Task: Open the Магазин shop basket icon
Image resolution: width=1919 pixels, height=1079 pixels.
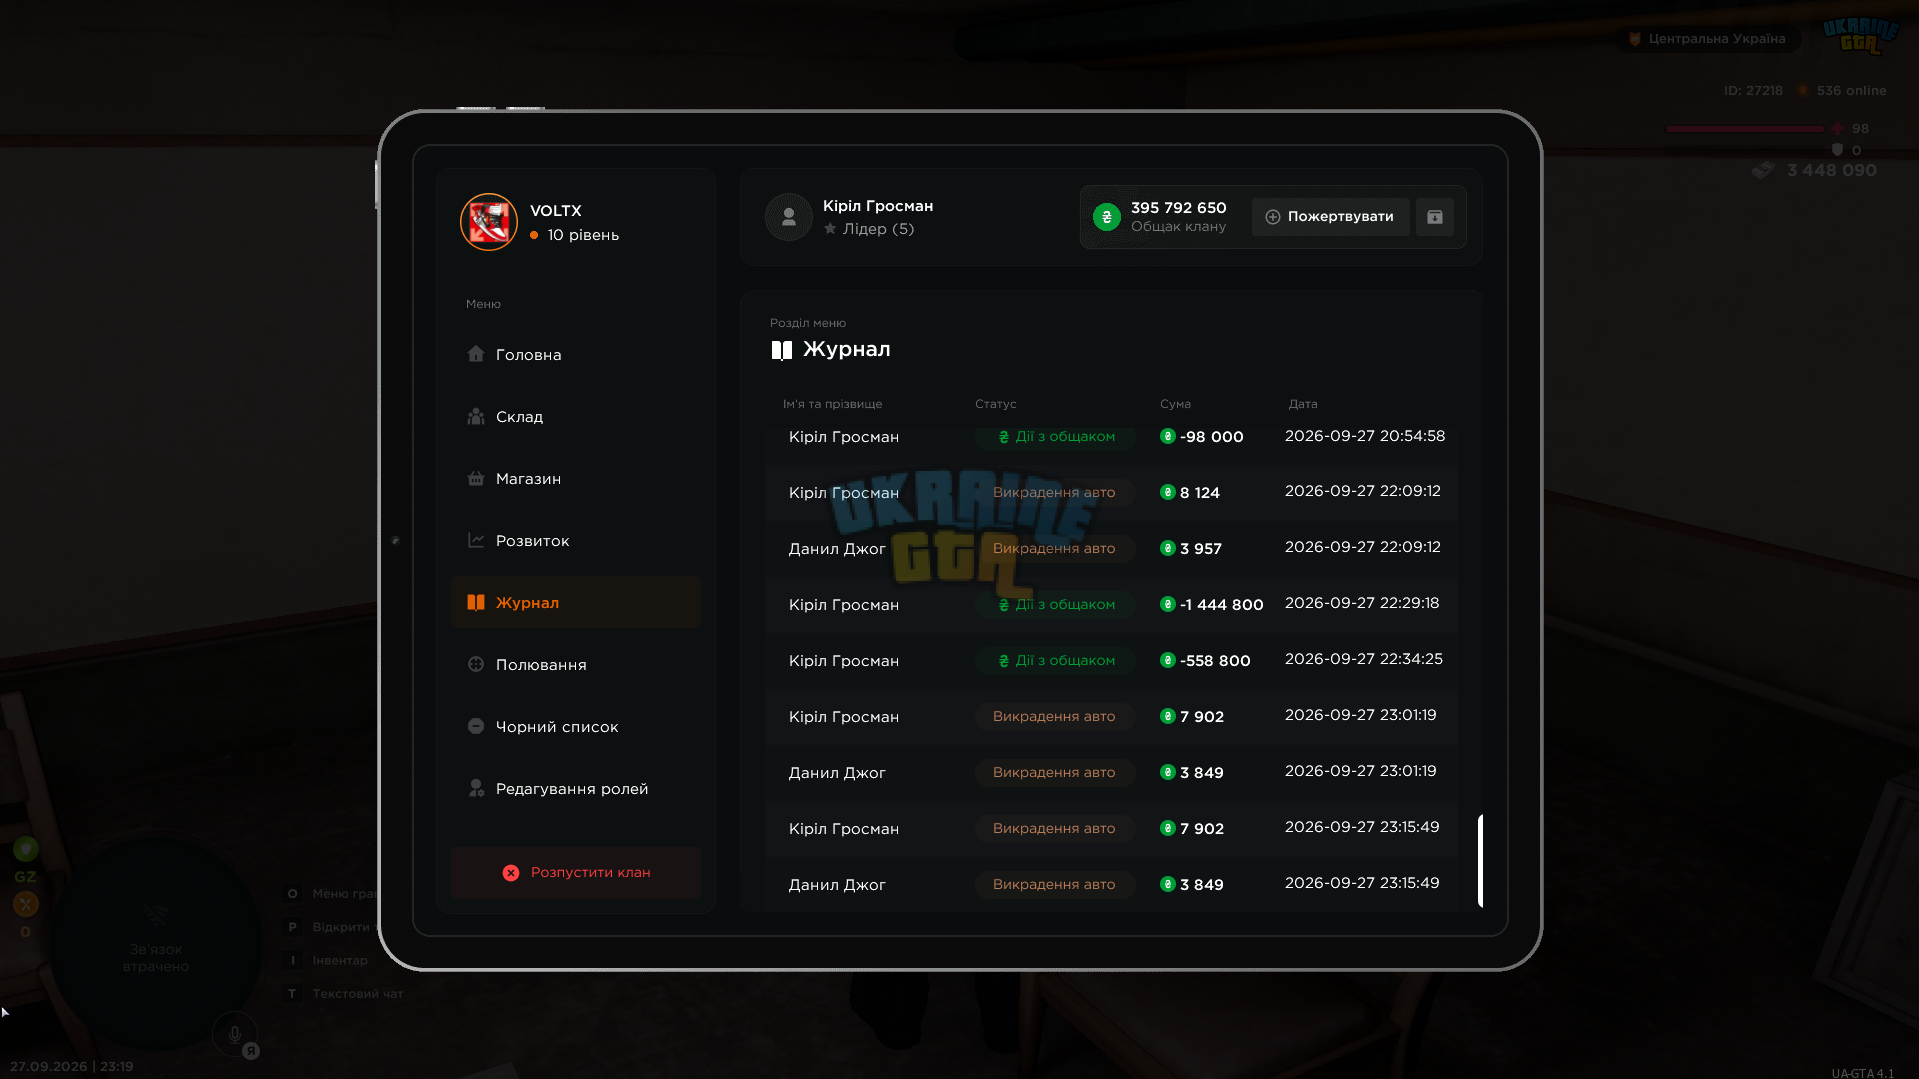Action: (x=476, y=478)
